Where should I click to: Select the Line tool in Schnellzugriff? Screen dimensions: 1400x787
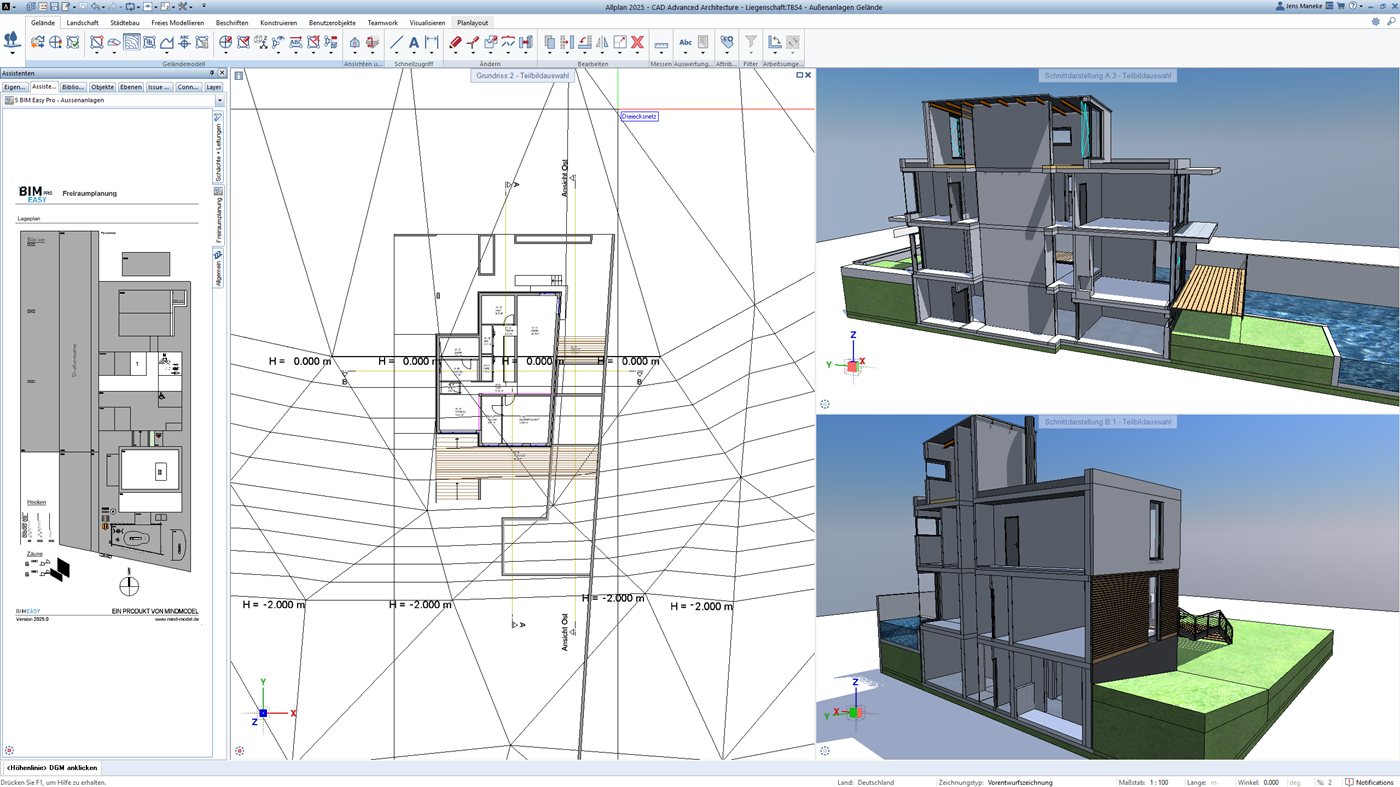tap(396, 42)
